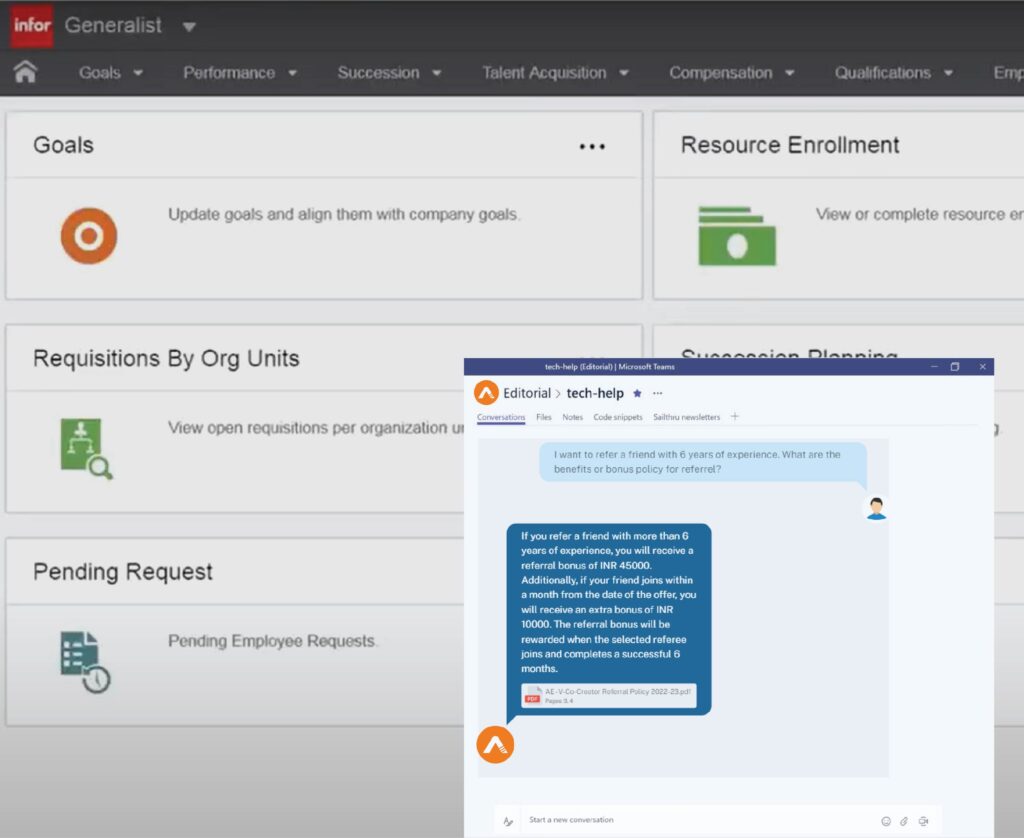Open the tech-help channel more options ellipsis
The image size is (1024, 838).
658,393
